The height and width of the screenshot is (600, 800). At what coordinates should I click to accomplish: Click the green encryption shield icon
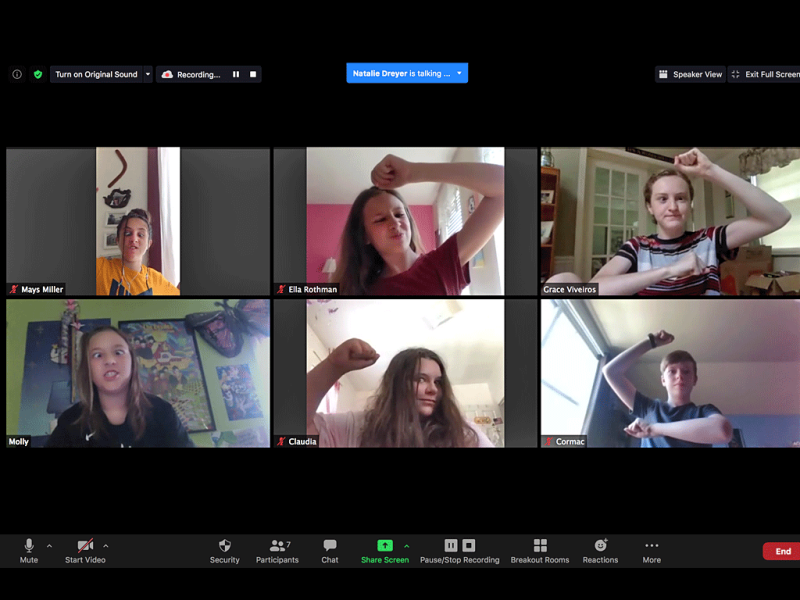point(38,74)
